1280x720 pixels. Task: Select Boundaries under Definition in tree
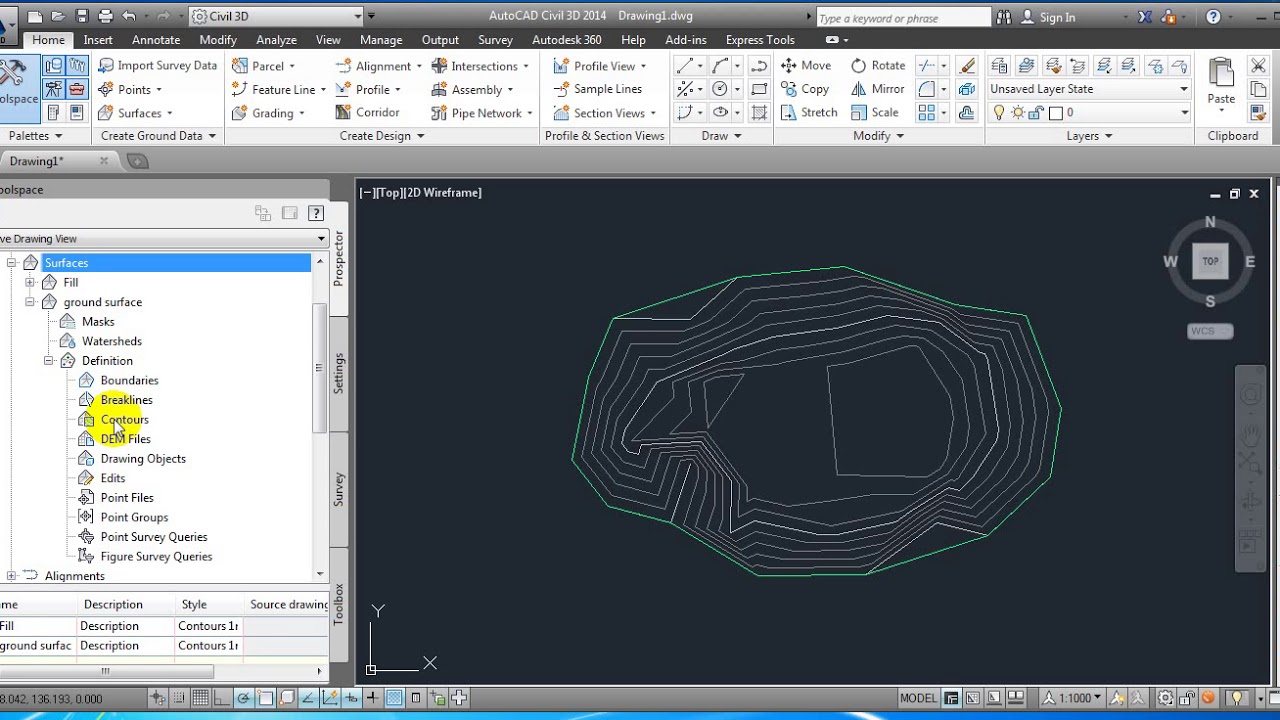point(129,380)
